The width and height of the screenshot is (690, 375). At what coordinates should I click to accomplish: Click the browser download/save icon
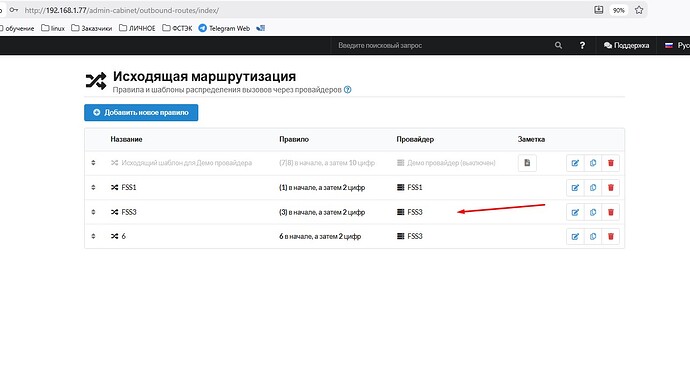tap(598, 10)
